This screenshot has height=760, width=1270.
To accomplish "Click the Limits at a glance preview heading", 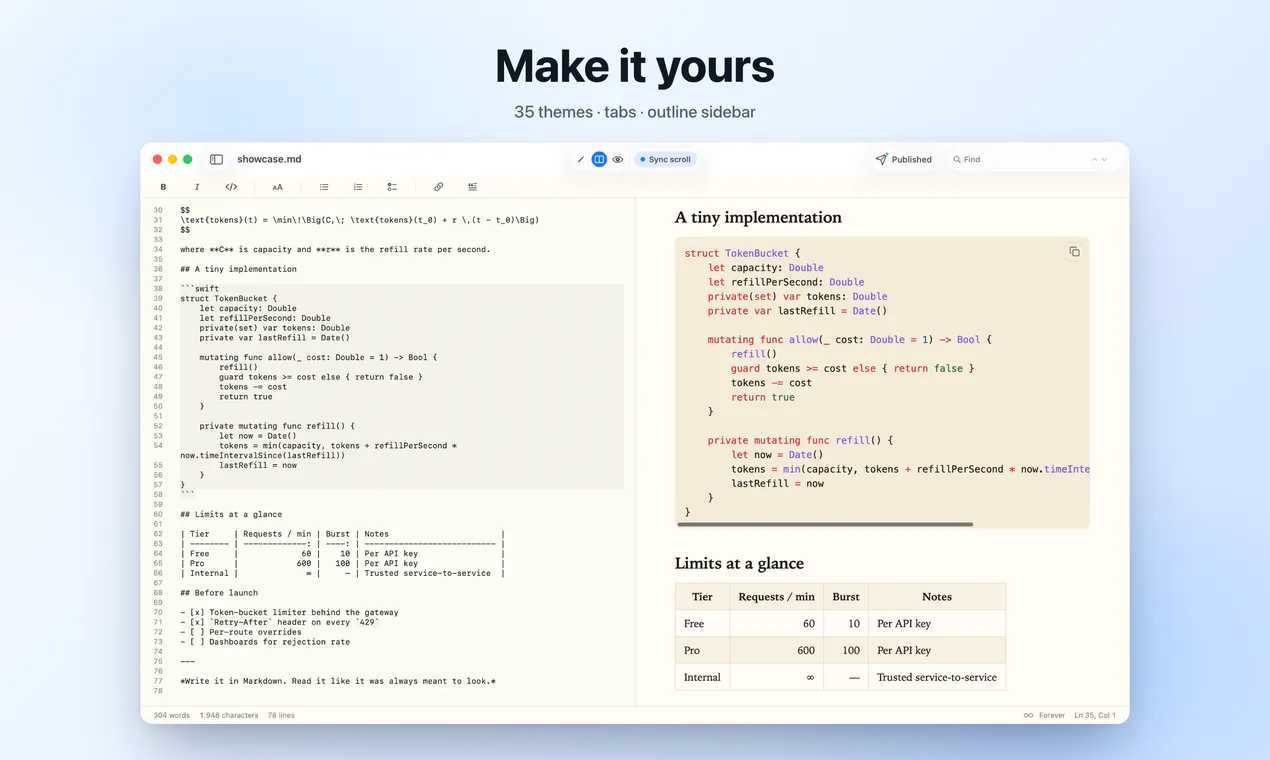I will tap(739, 563).
